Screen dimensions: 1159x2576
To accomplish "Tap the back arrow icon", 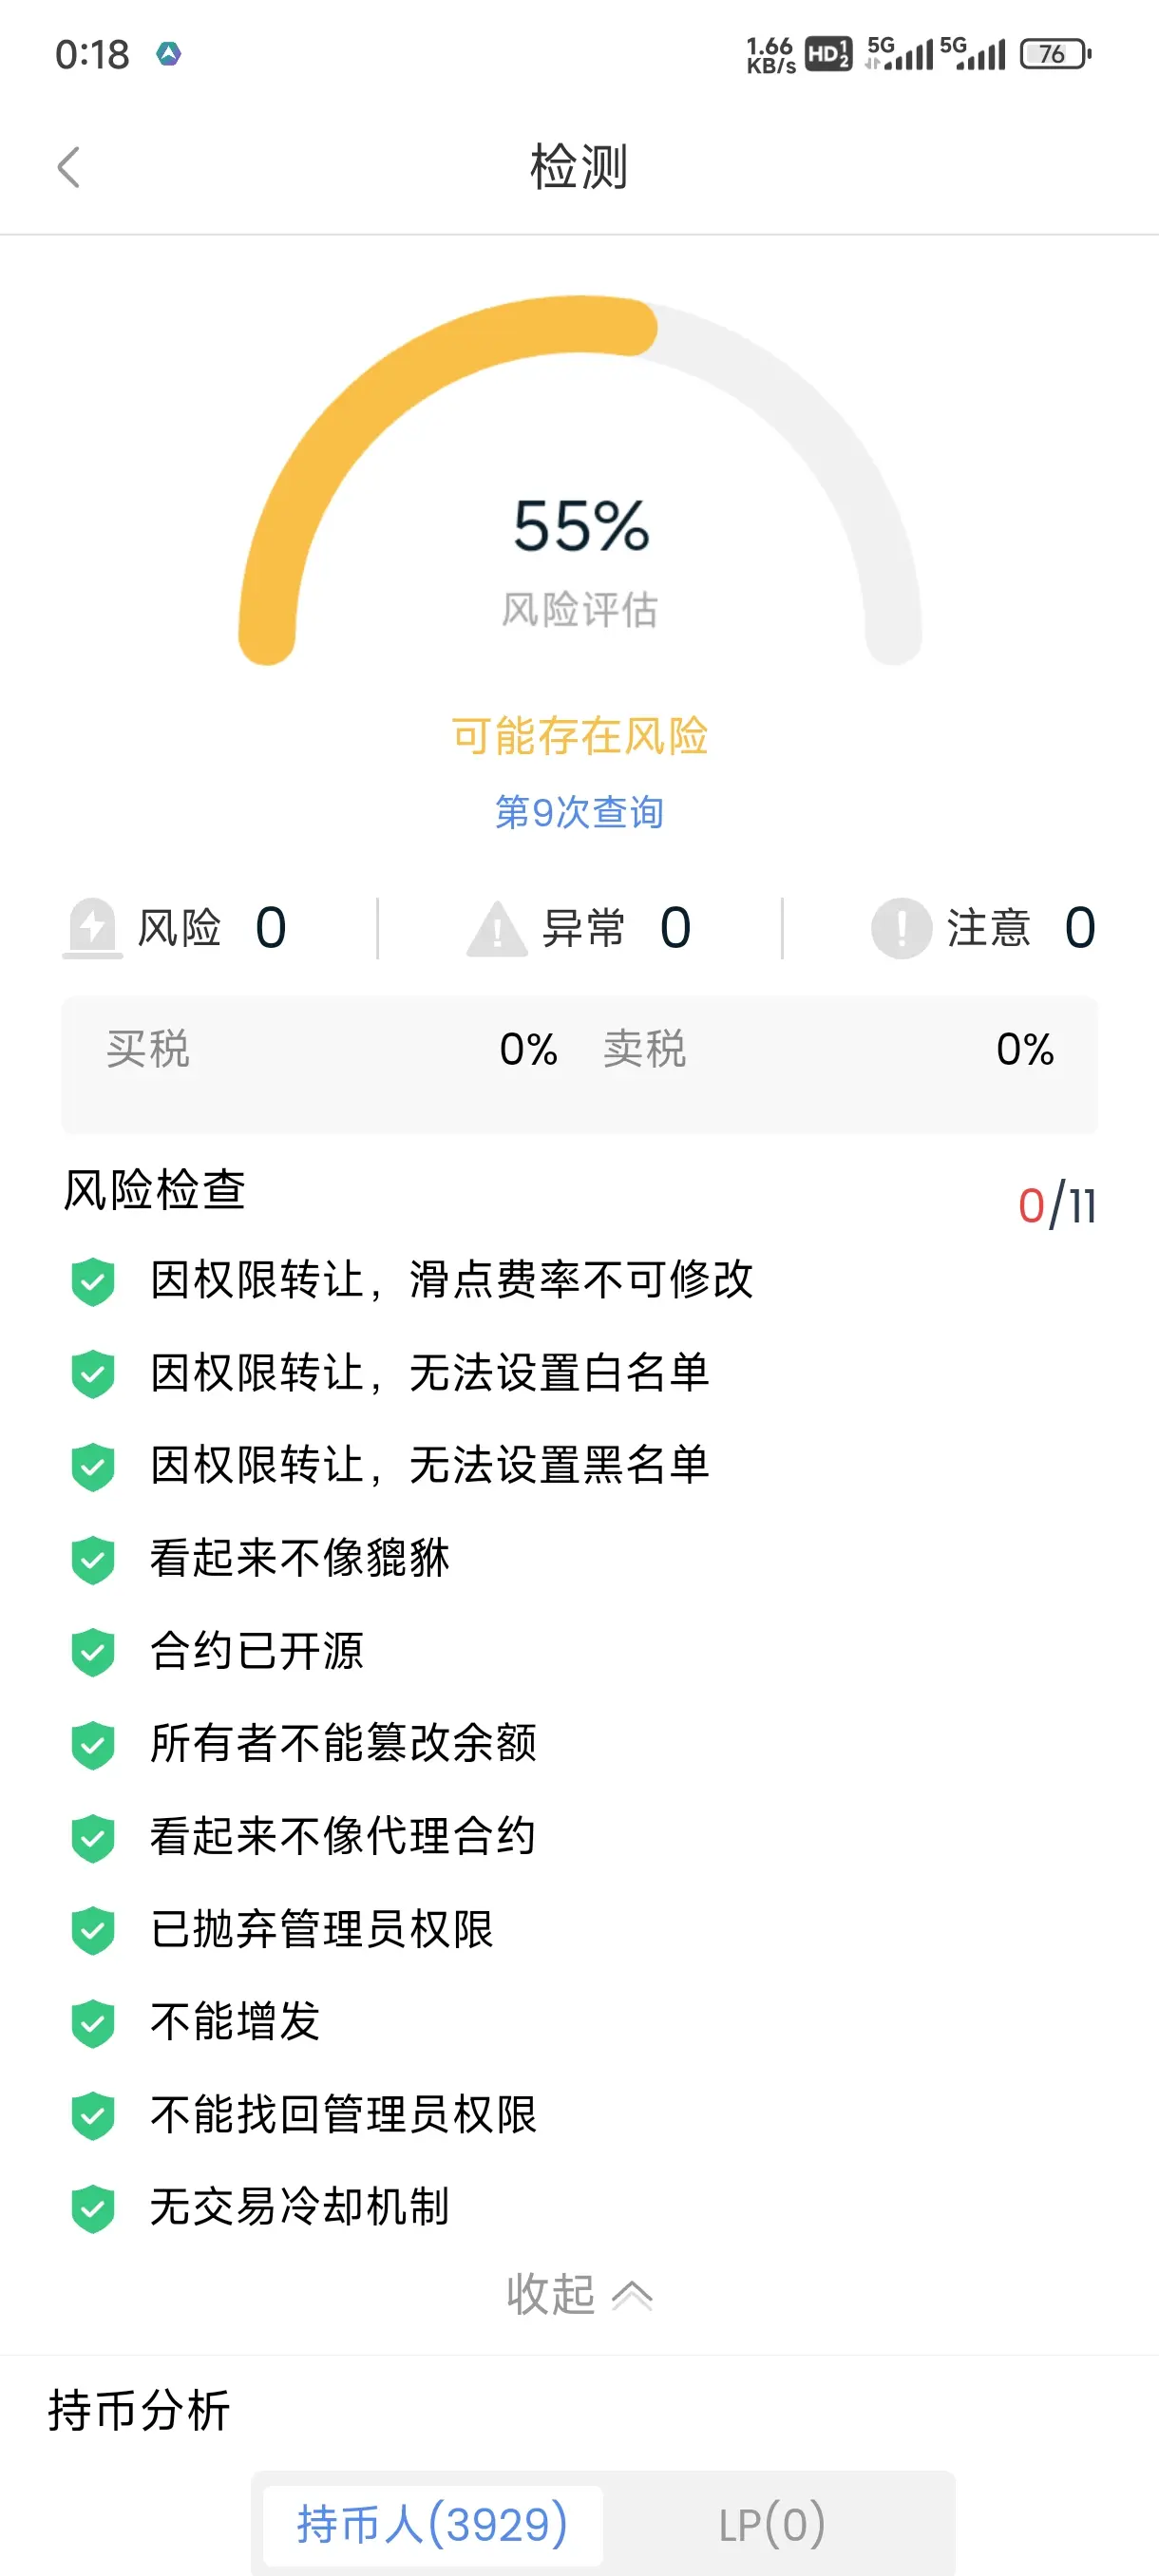I will tap(68, 167).
